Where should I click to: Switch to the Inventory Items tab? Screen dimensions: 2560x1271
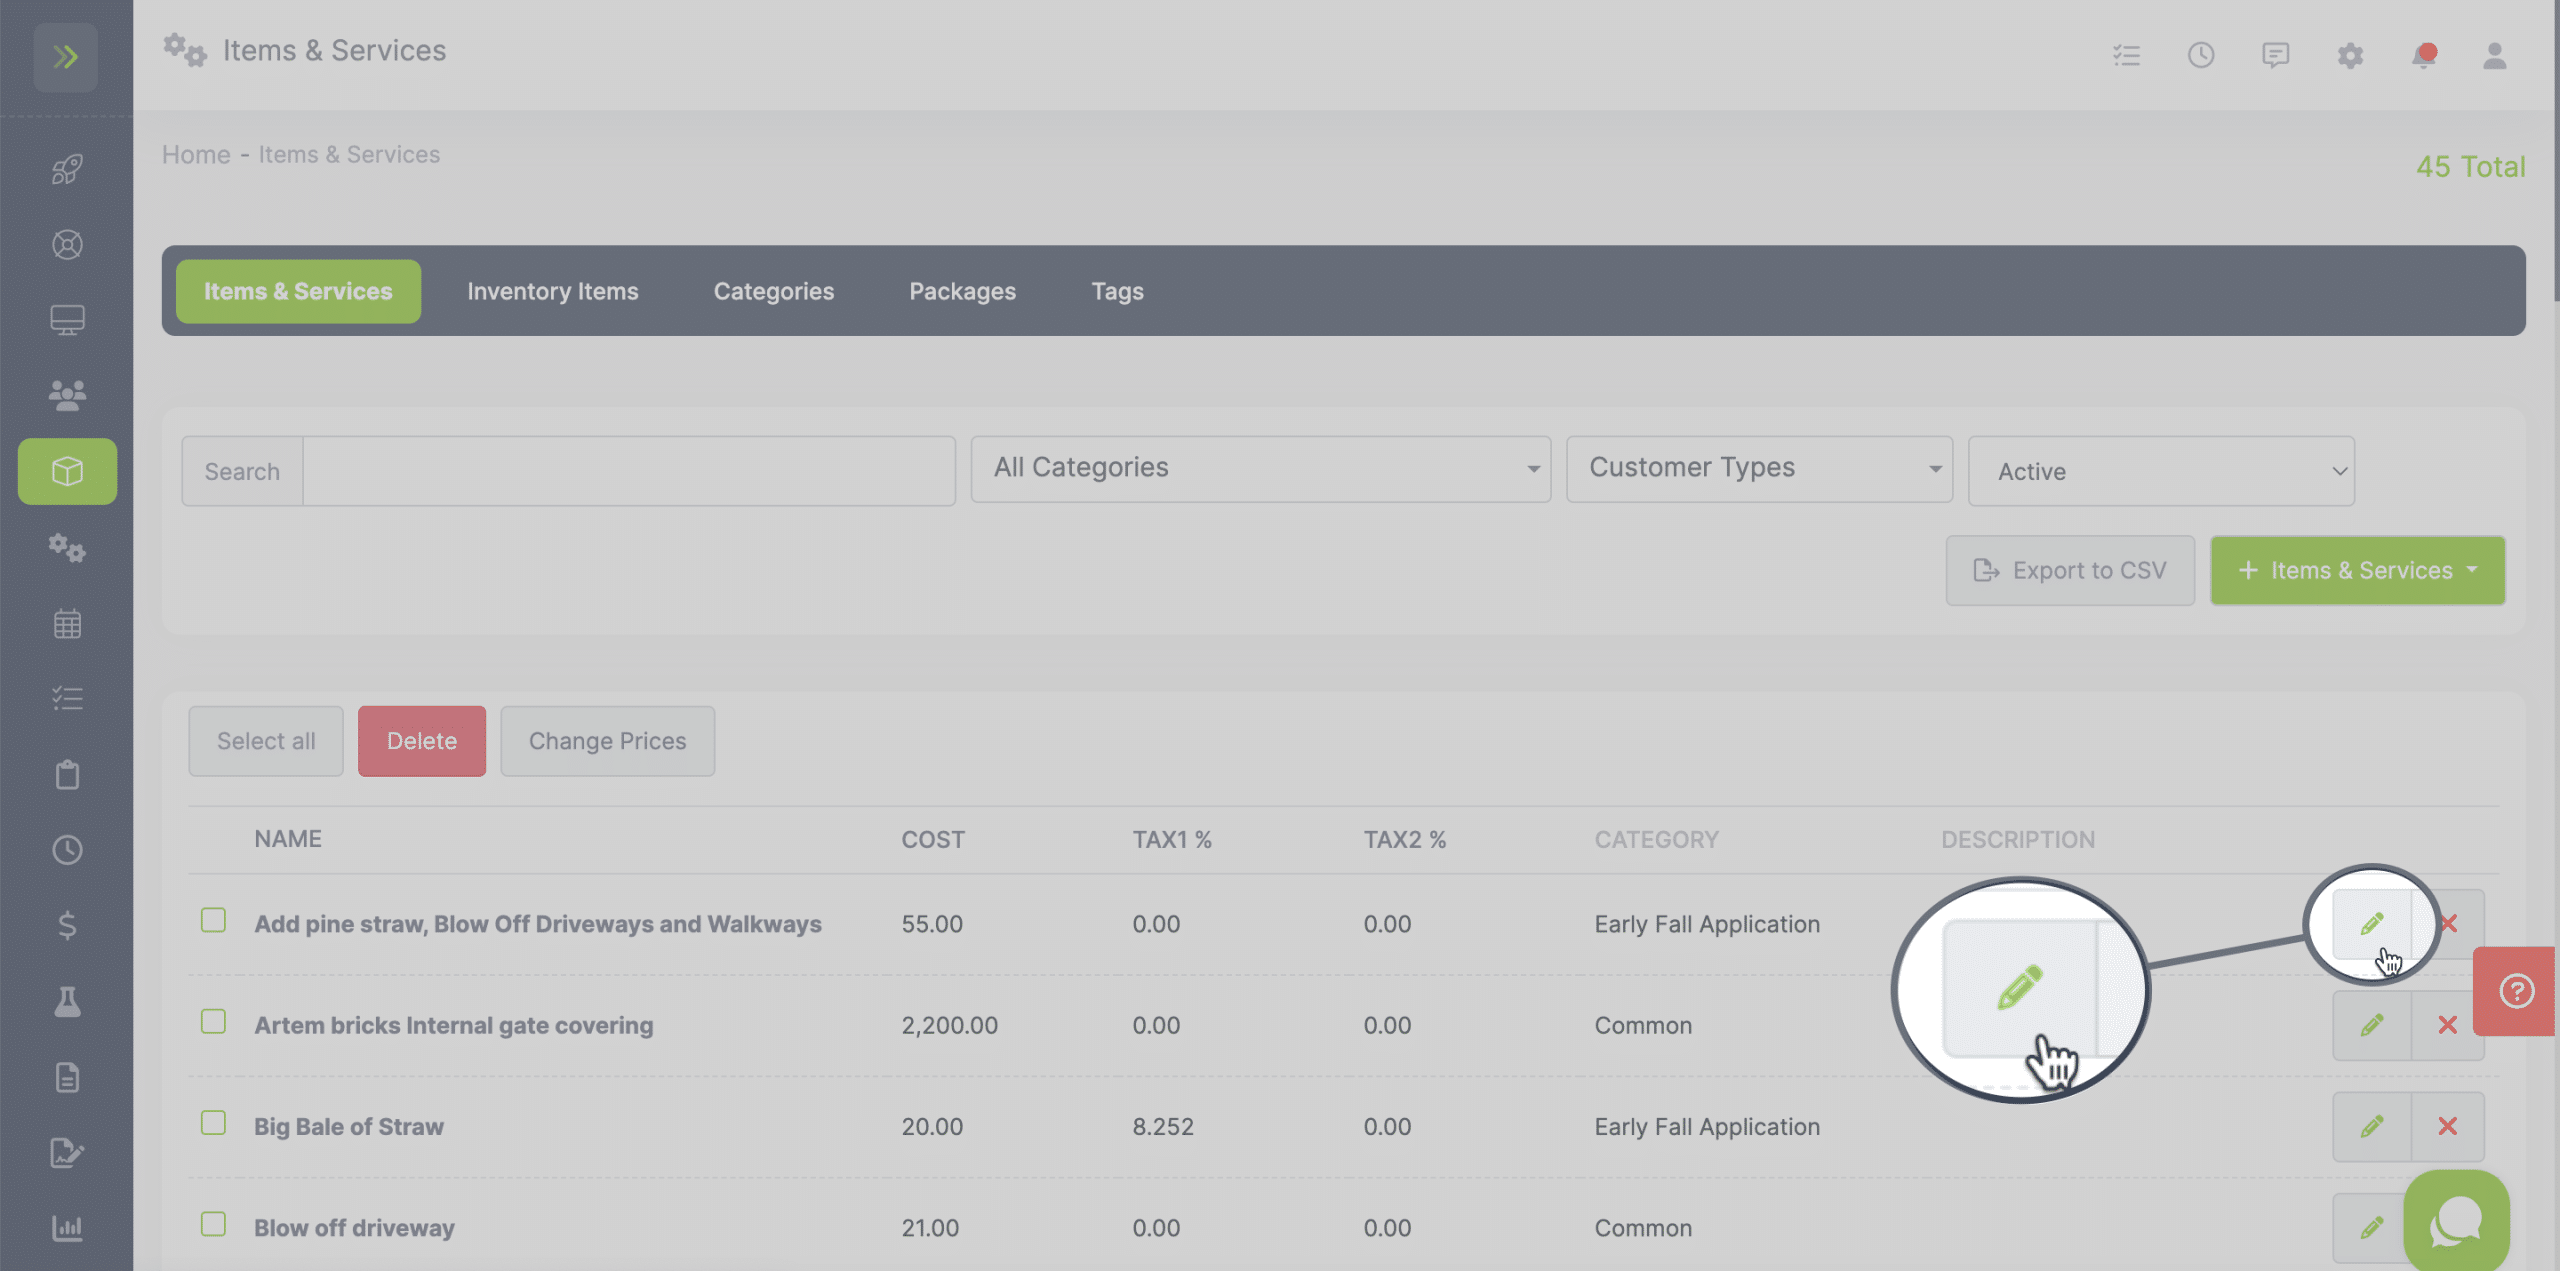553,291
